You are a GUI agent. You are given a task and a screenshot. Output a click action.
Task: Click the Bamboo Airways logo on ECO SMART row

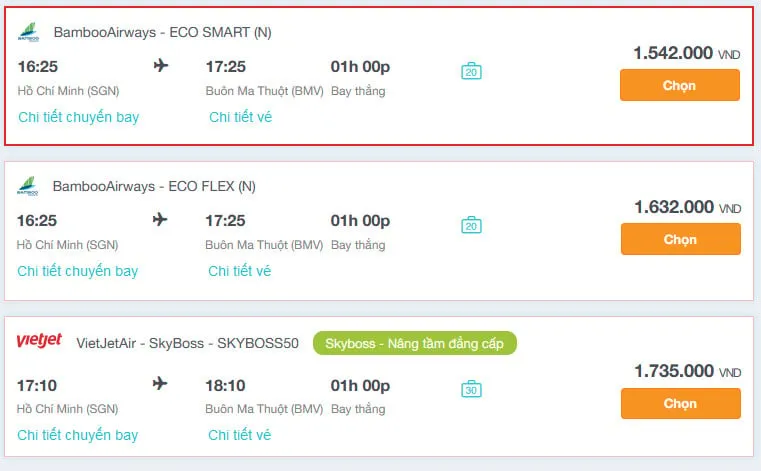29,32
